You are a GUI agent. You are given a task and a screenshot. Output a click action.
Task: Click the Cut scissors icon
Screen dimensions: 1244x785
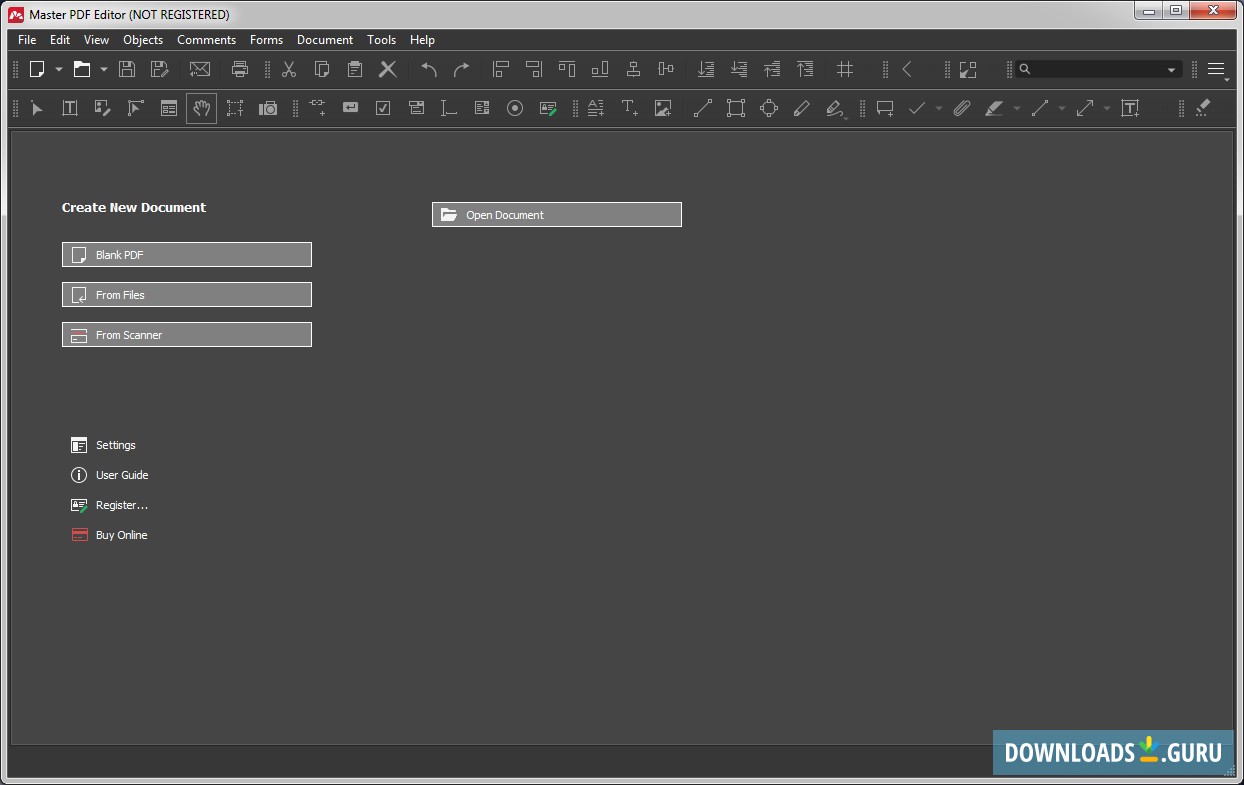(289, 69)
